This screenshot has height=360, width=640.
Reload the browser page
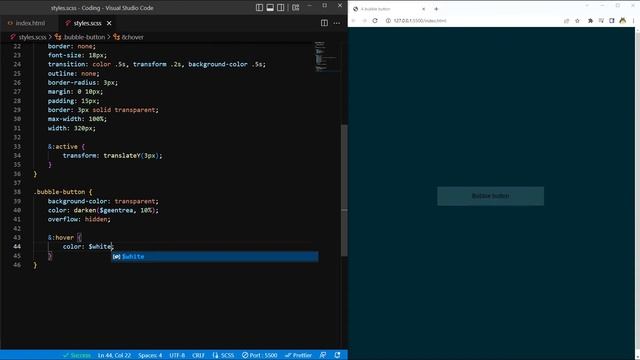[375, 20]
